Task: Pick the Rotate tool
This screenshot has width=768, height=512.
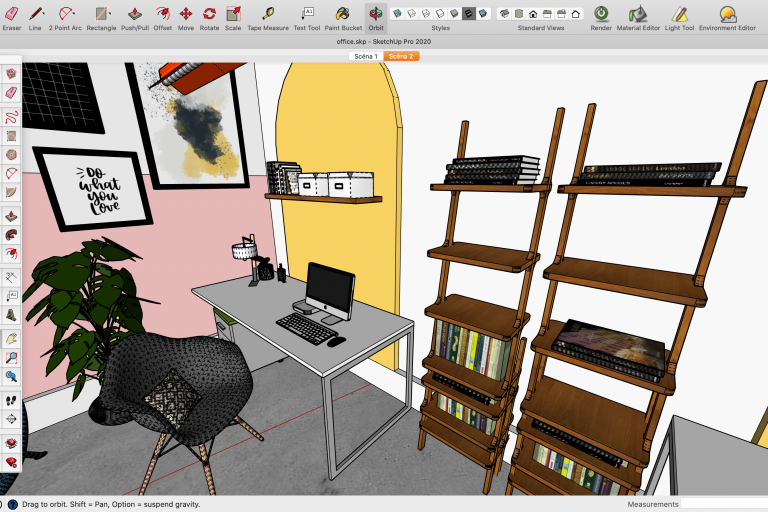Action: 209,14
